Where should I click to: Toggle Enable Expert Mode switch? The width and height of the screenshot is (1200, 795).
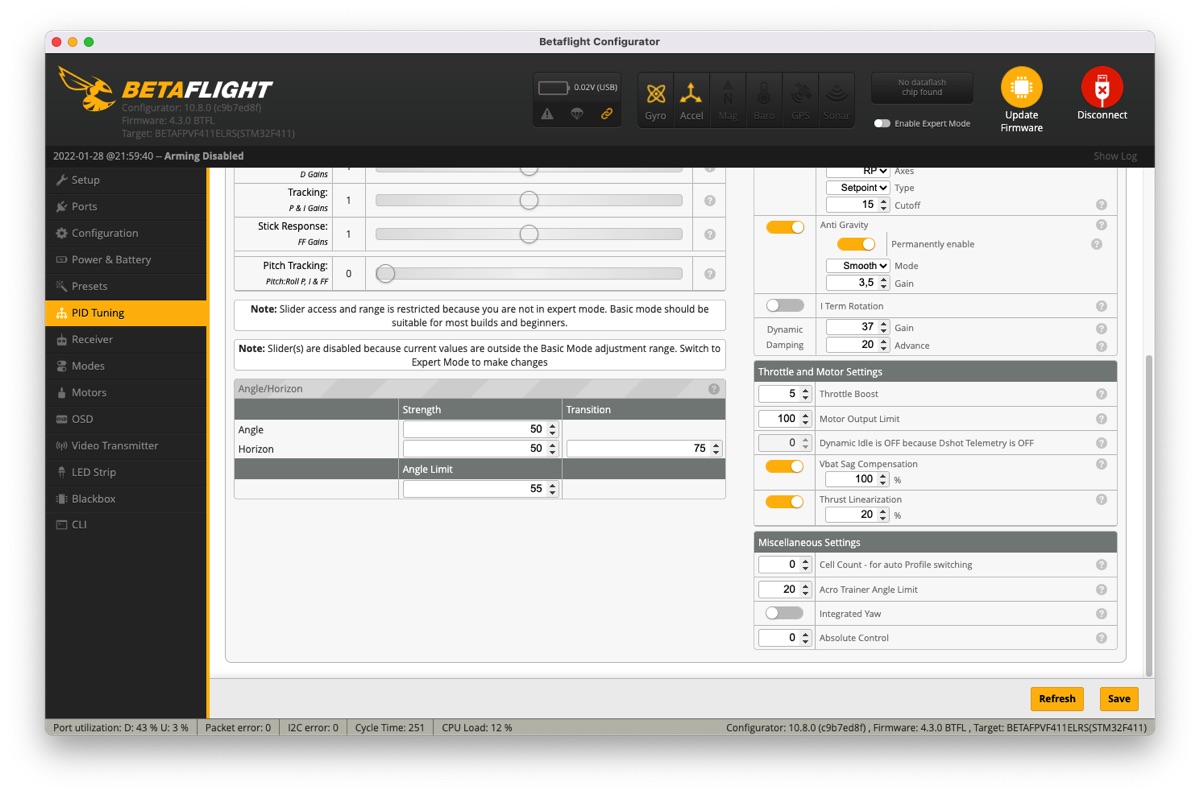click(882, 124)
